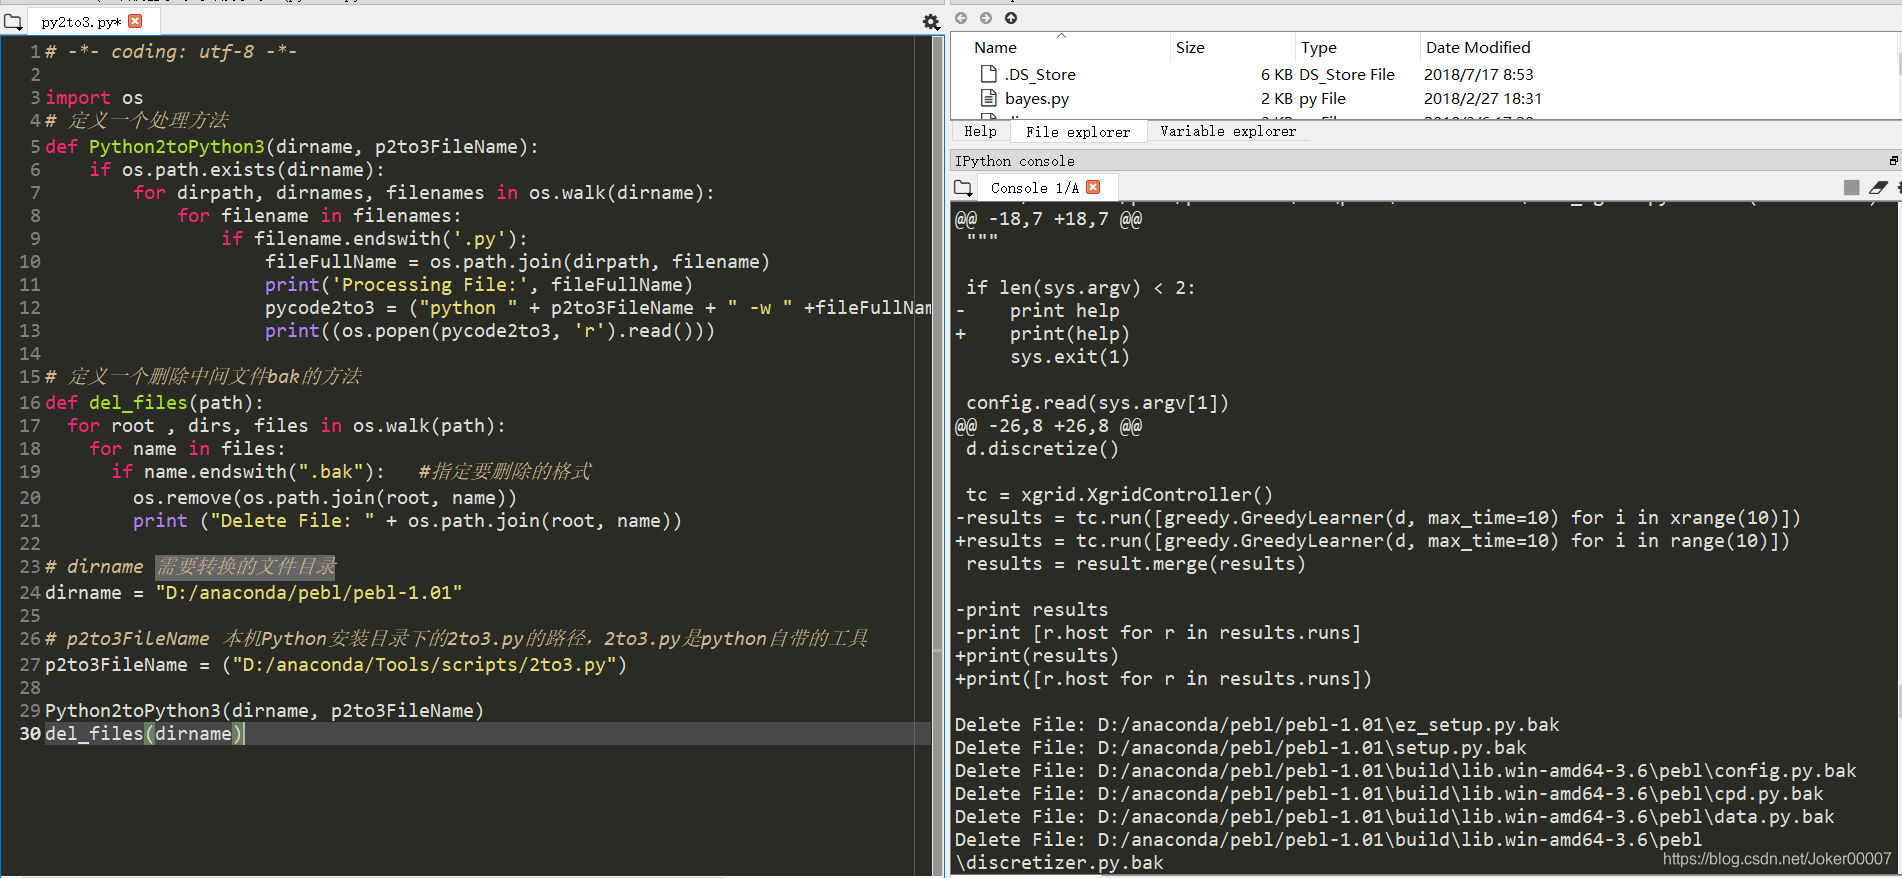Clear console with the eraser icon

tap(1878, 187)
